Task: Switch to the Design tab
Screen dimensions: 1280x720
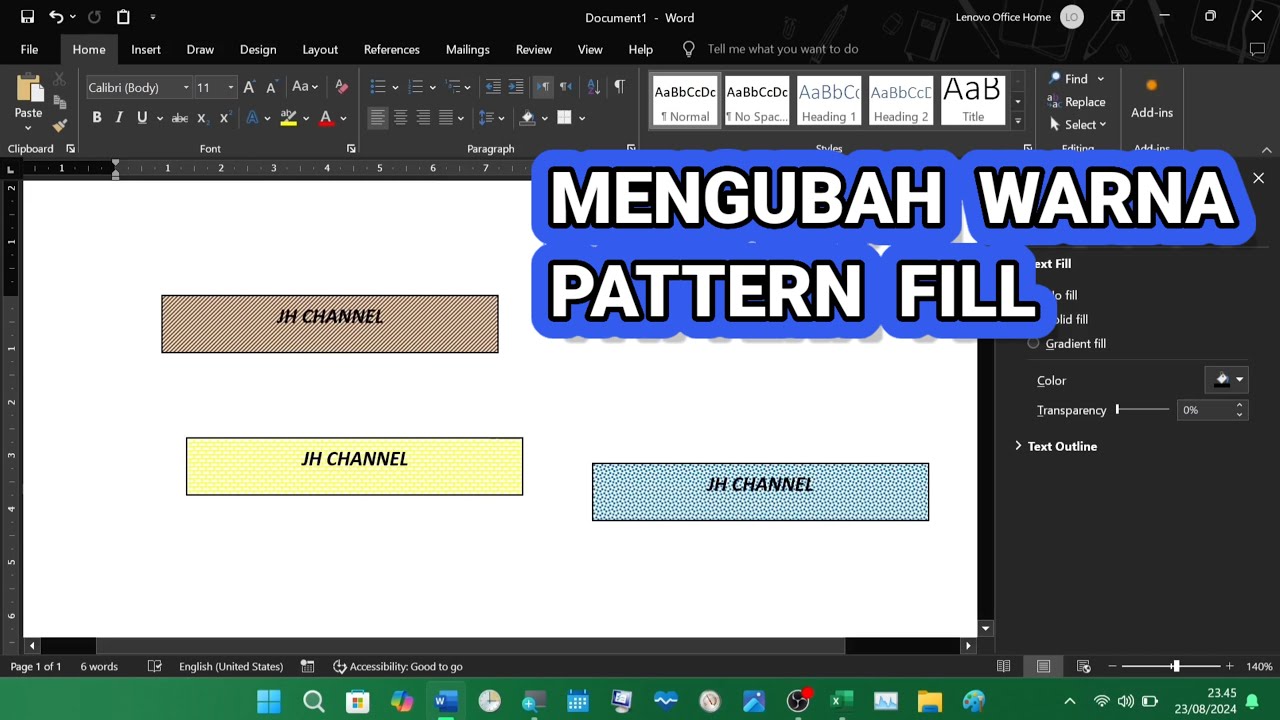Action: (258, 49)
